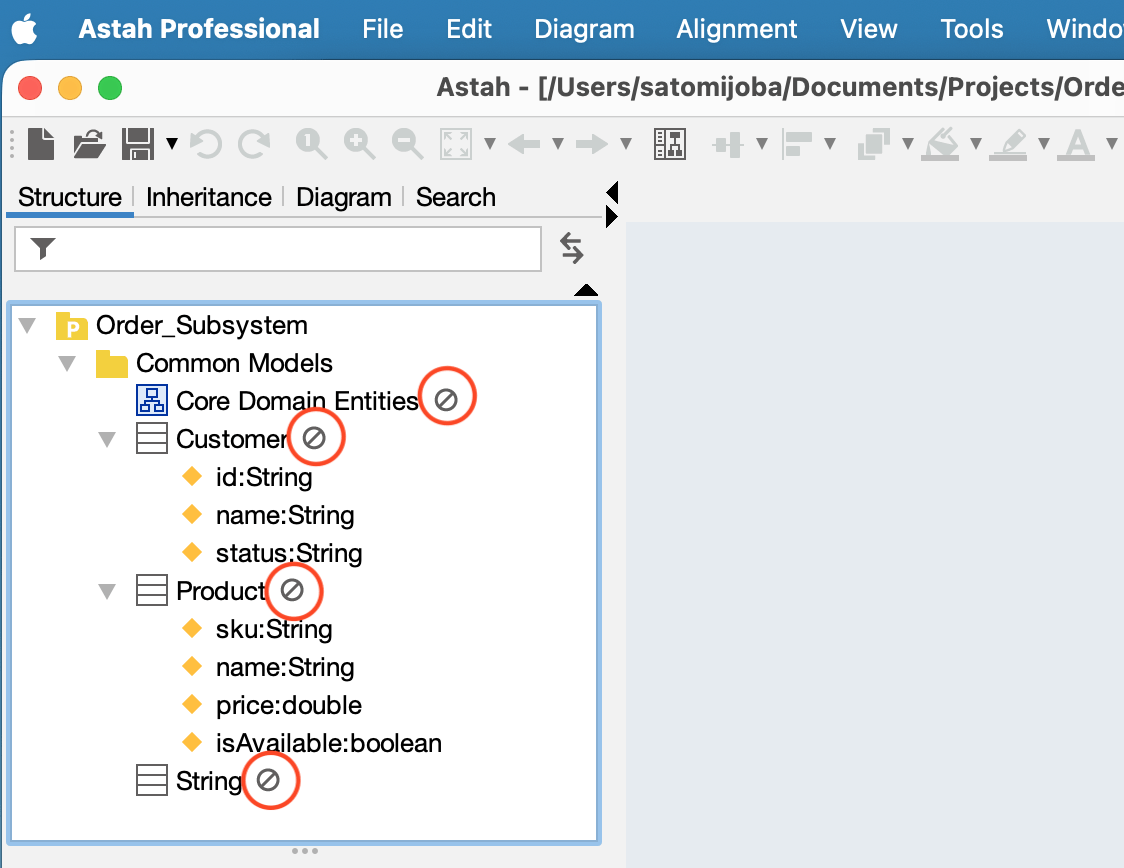Screen dimensions: 1124x868
Task: Click the bring-to-front layering icon
Action: 874,143
